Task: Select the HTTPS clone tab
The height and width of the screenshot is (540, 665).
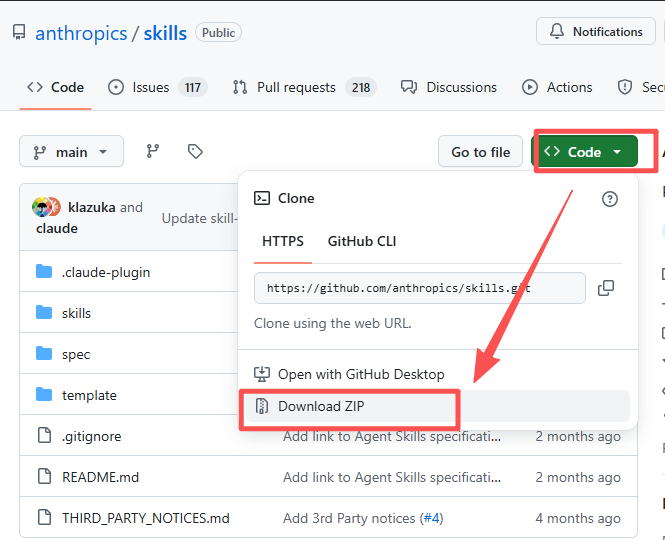Action: 283,241
